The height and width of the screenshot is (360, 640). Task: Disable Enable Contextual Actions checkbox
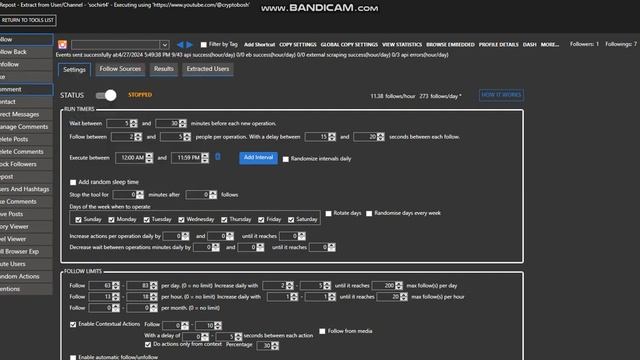point(73,324)
